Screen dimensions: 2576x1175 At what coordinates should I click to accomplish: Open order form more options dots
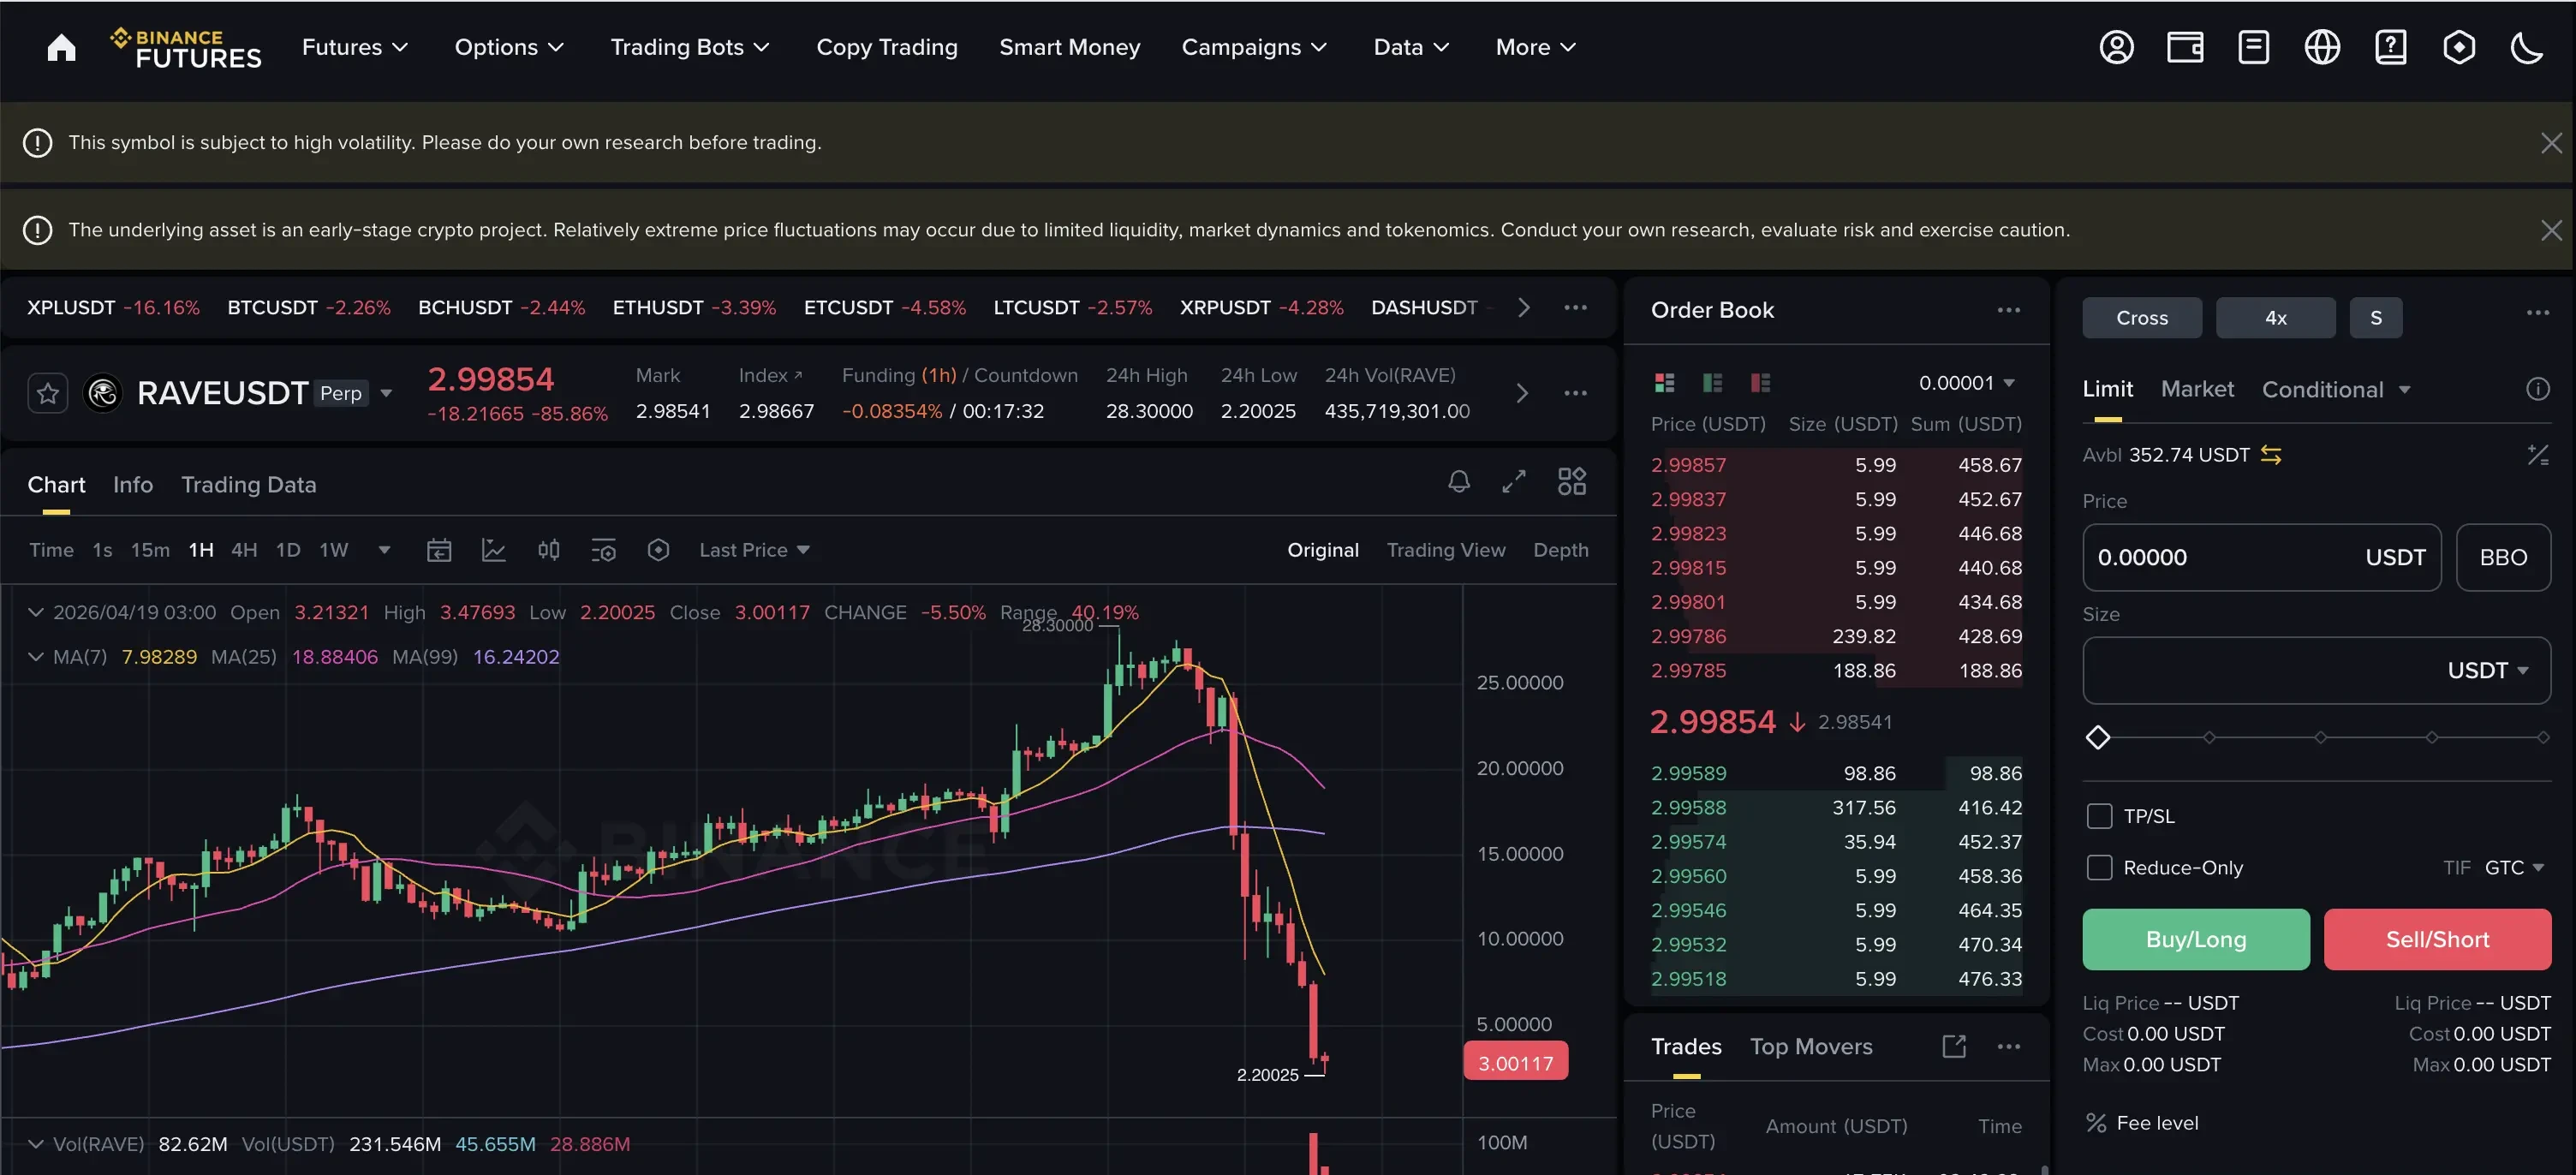[x=2538, y=313]
